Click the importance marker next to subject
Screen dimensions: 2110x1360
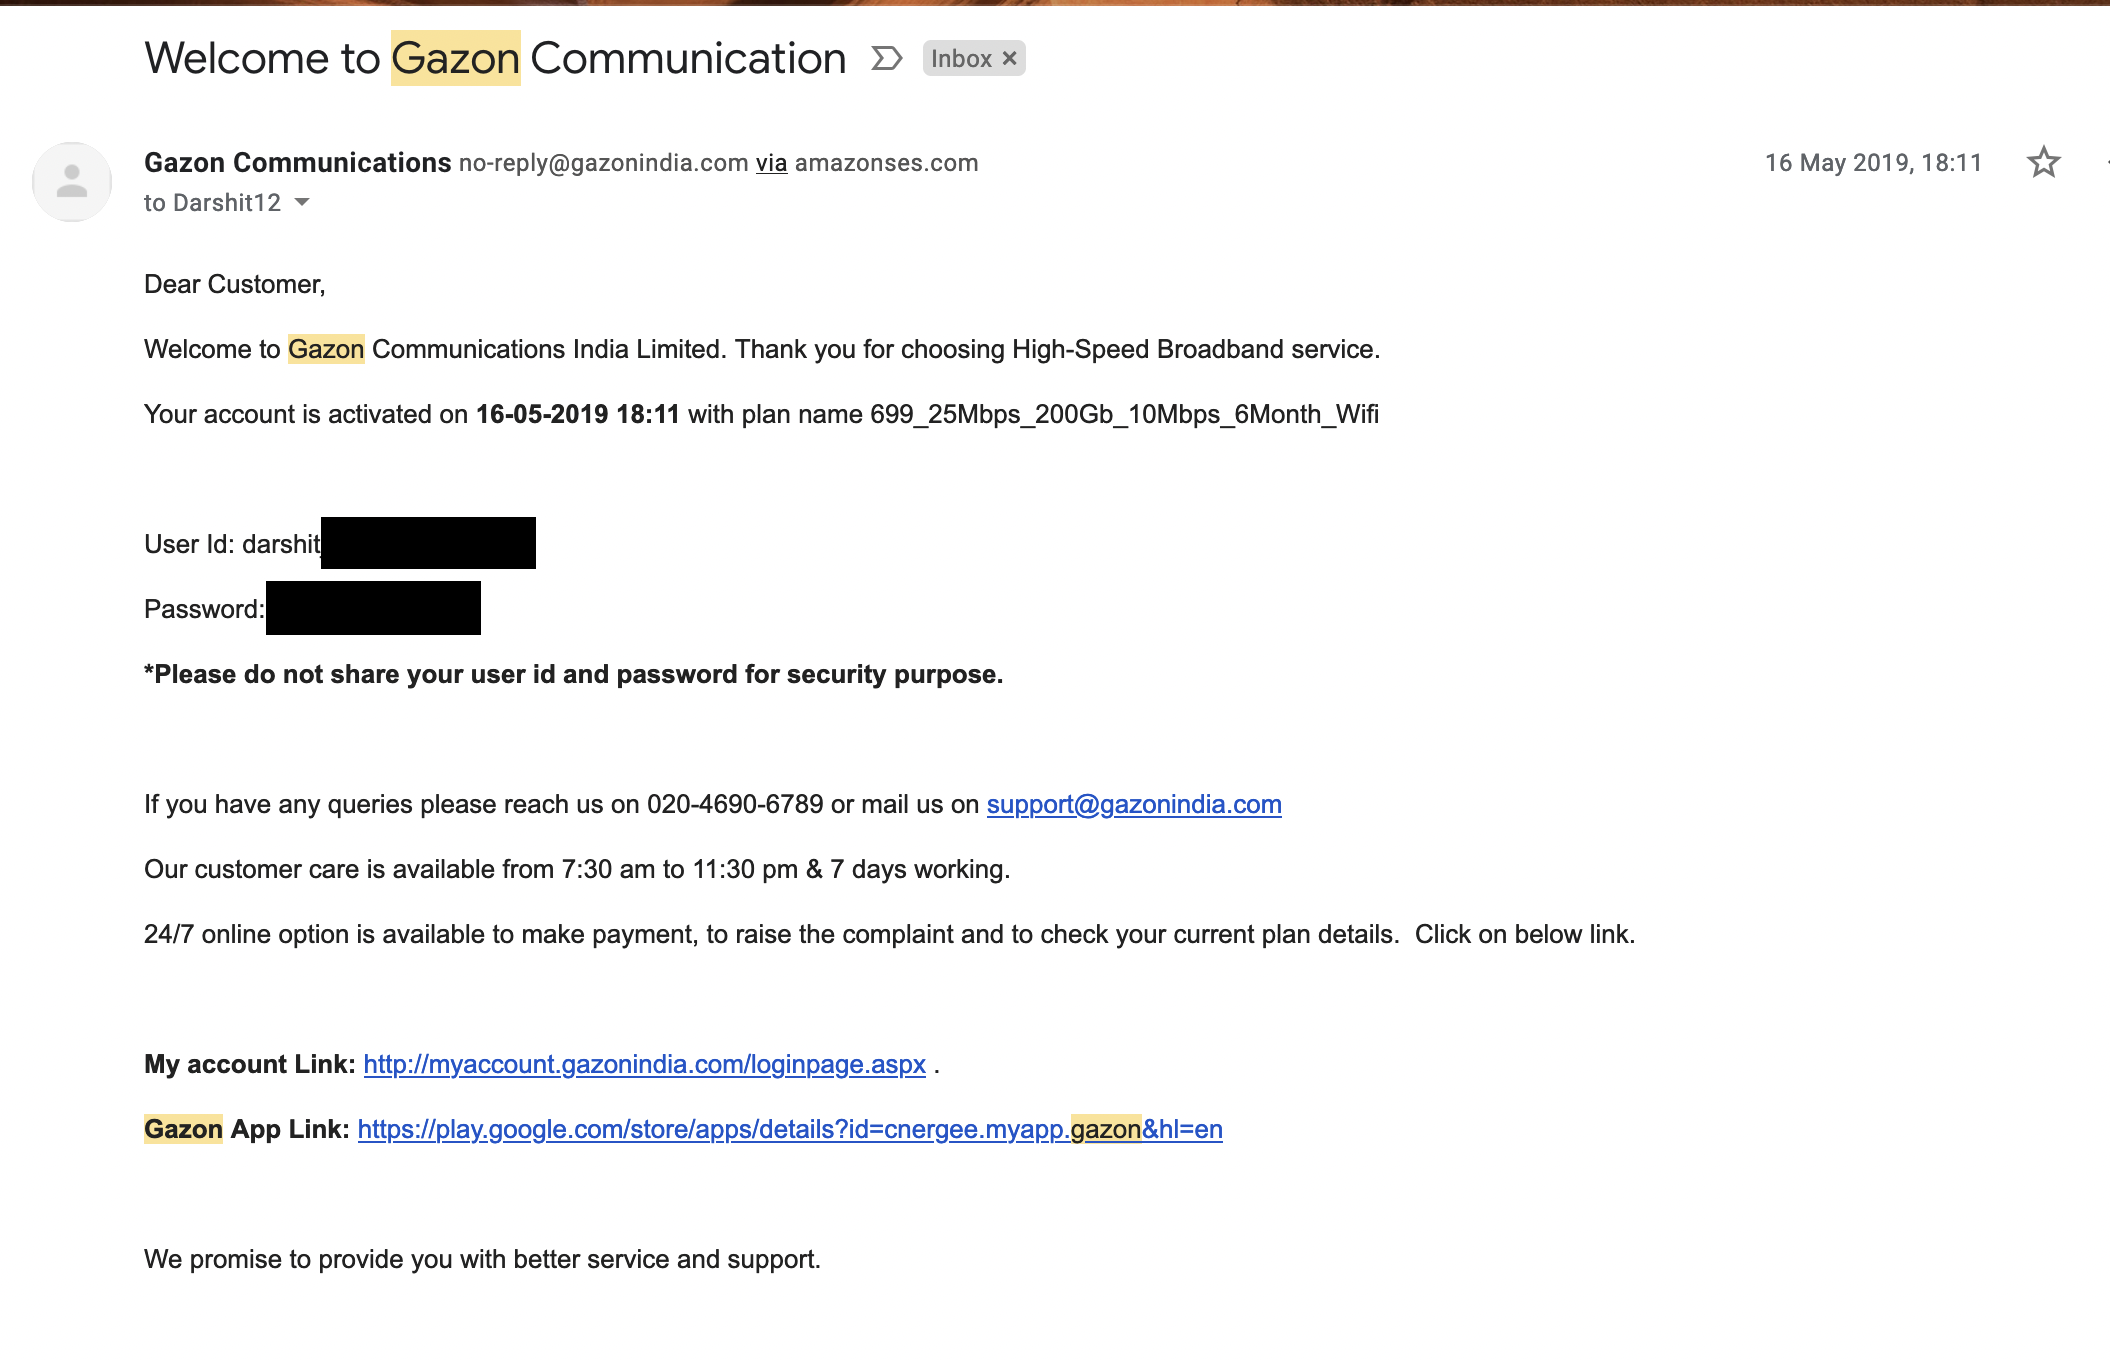coord(887,58)
